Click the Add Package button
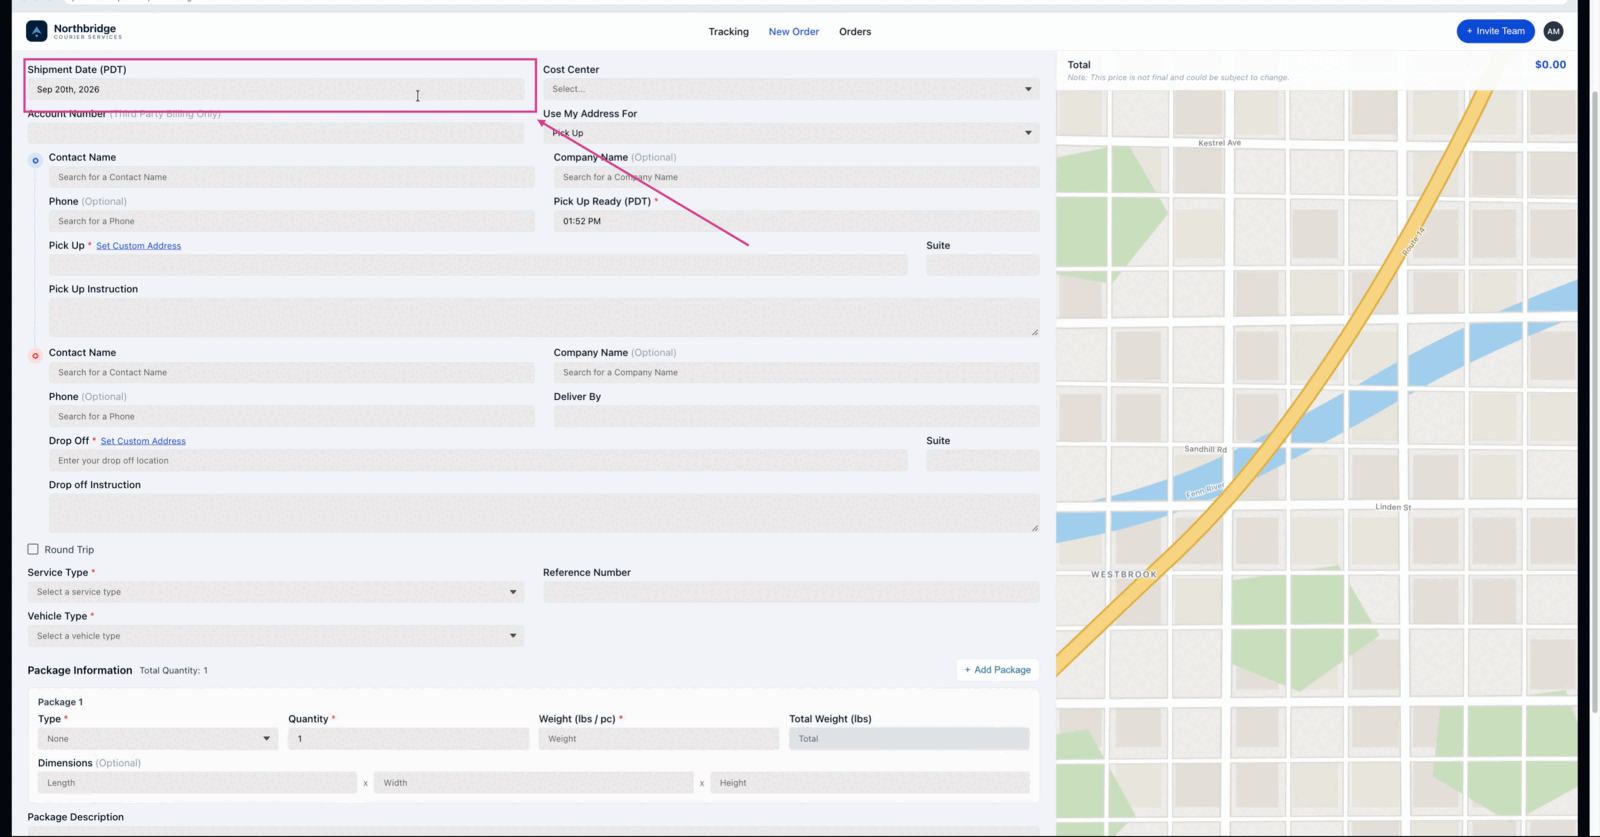 pos(998,670)
